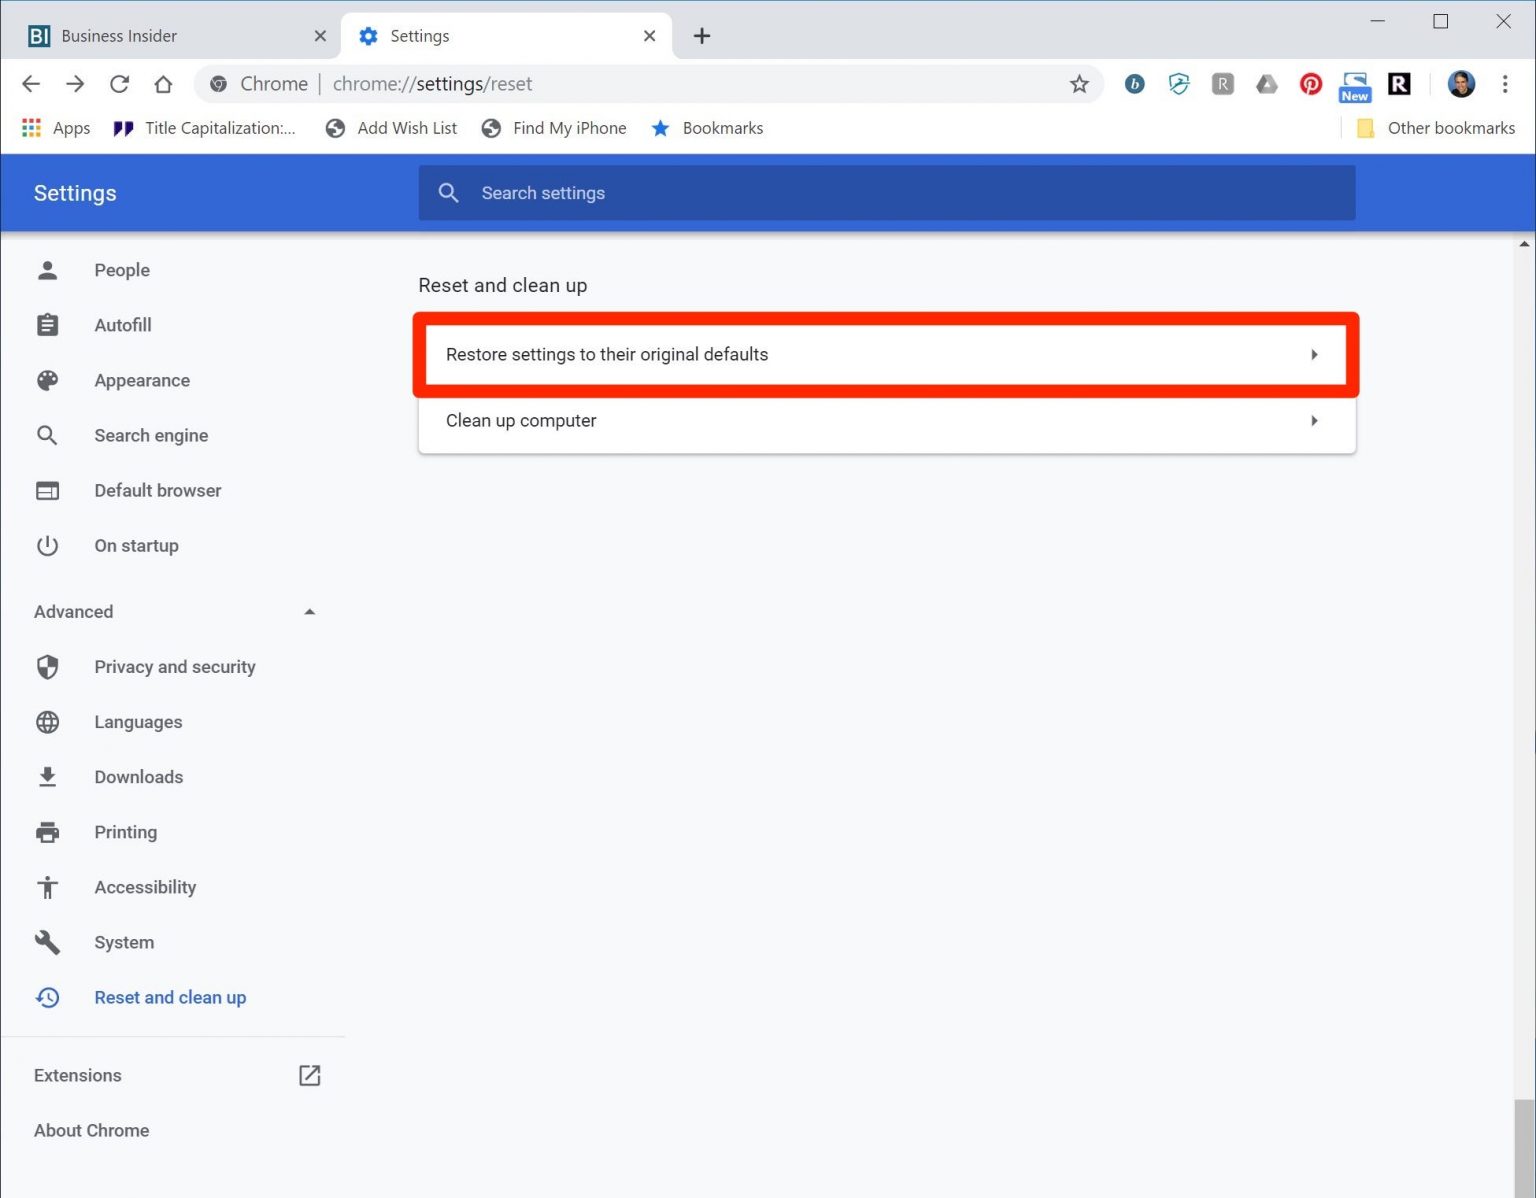Click the search icon in Search settings
This screenshot has width=1536, height=1198.
coord(448,192)
